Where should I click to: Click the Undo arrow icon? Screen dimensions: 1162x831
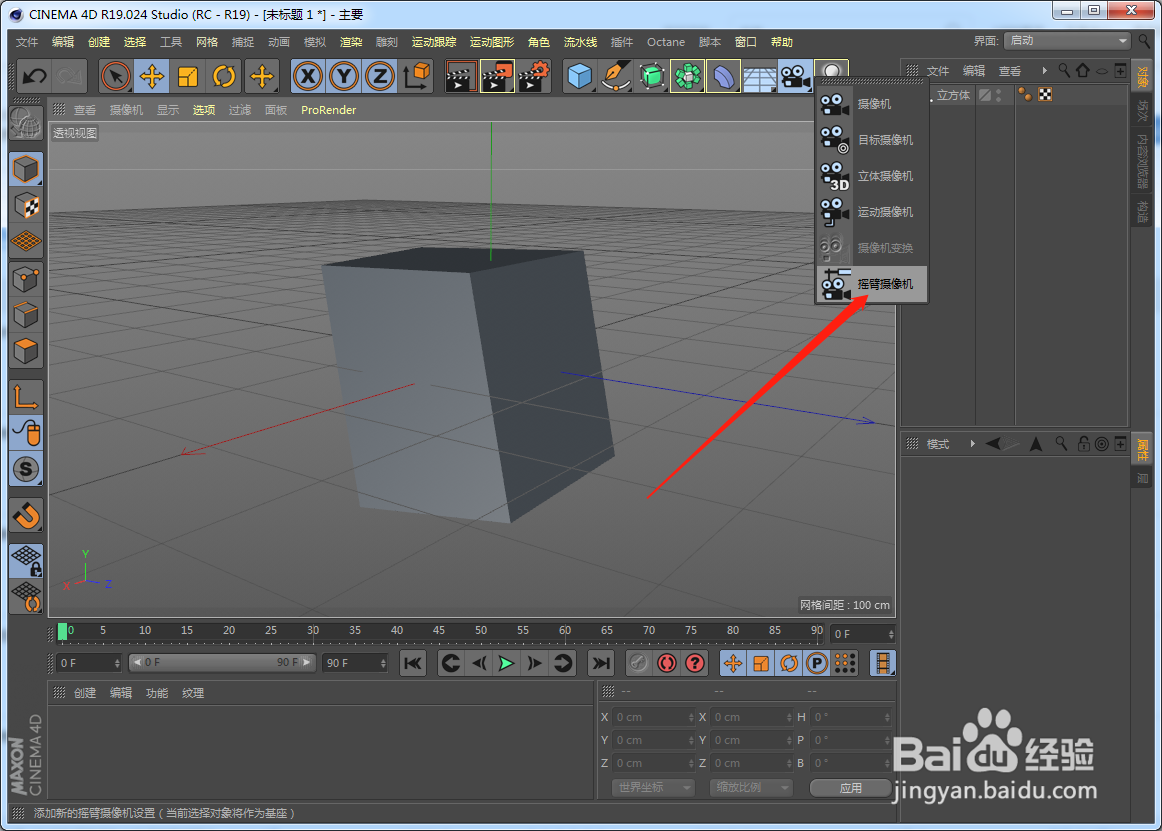coord(34,76)
